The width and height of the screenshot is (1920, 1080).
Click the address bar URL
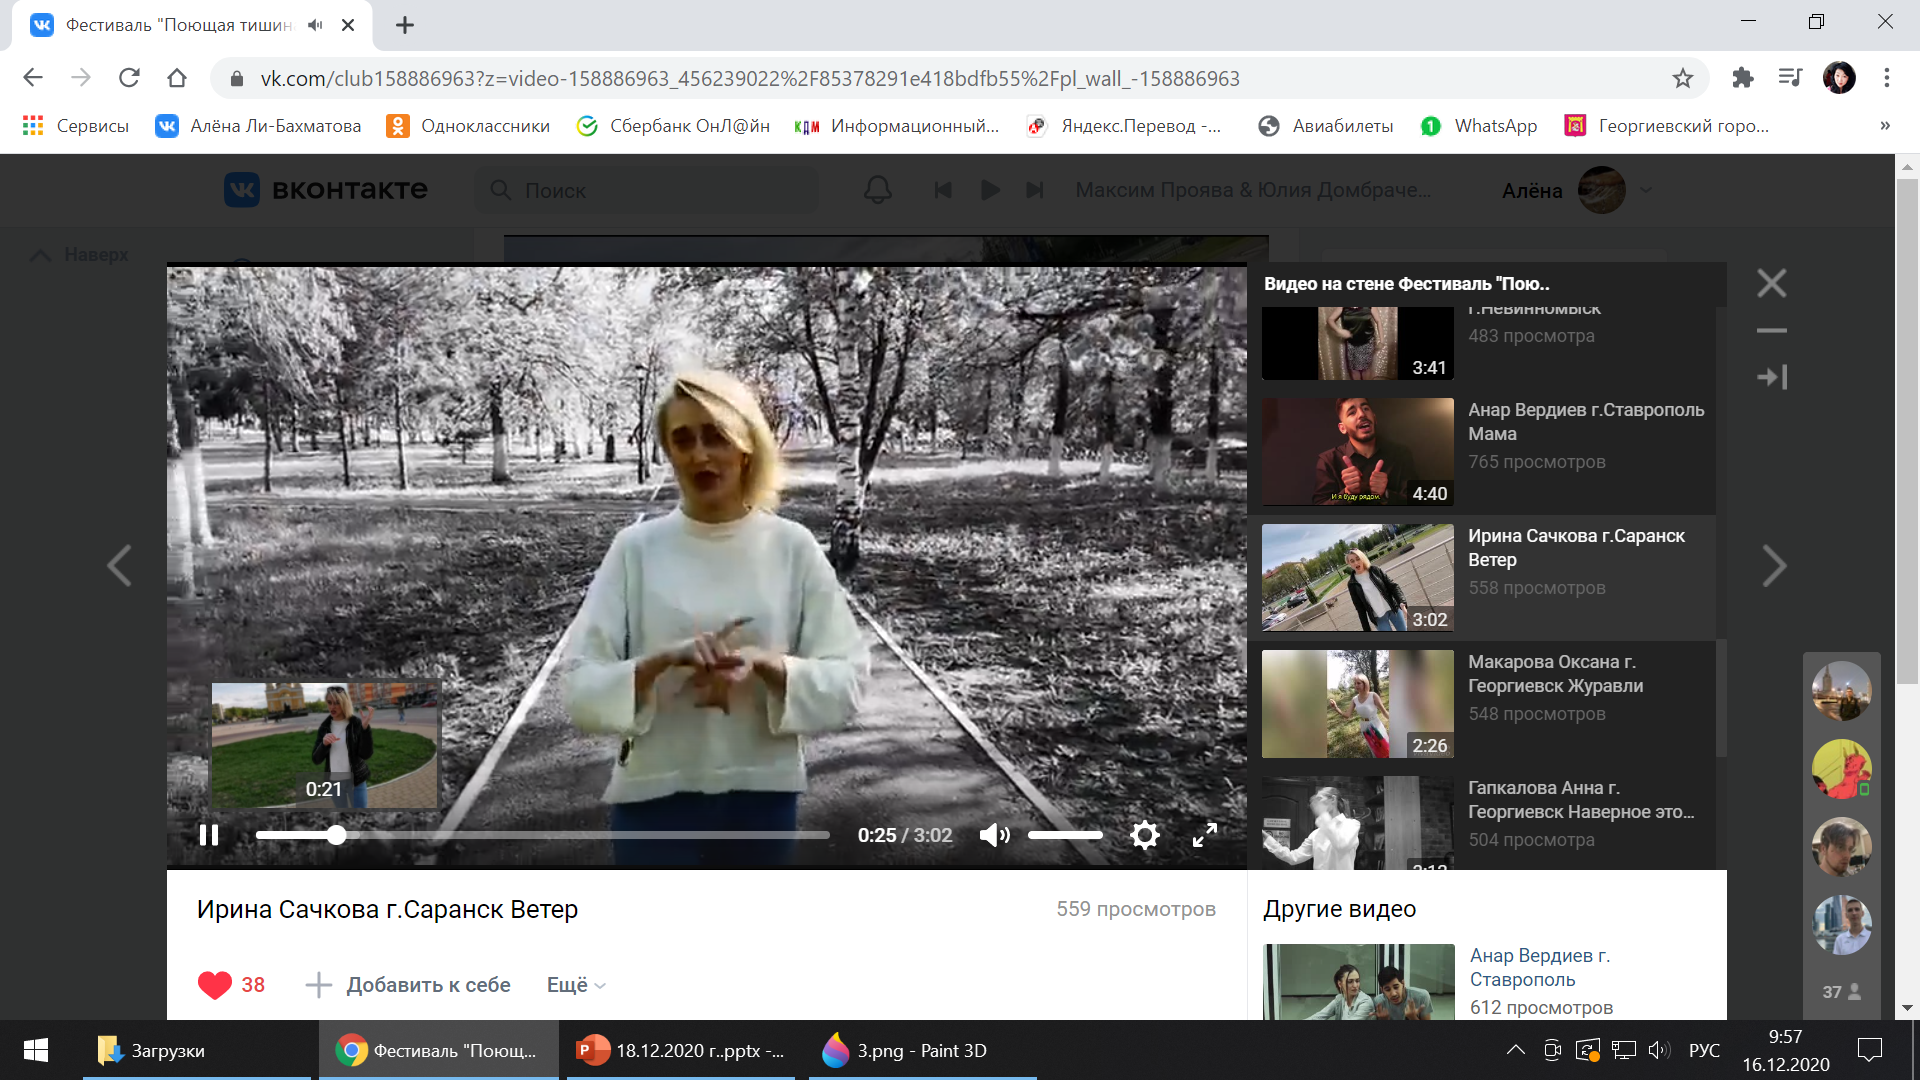750,78
